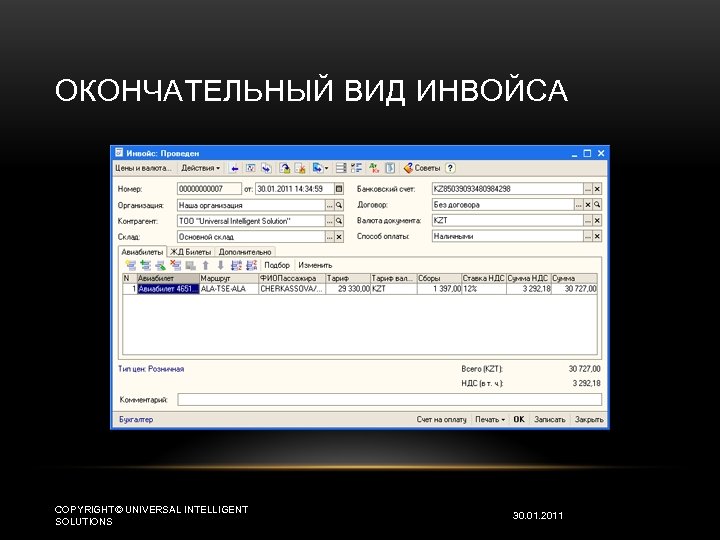Open the Печать dropdown

(490, 420)
